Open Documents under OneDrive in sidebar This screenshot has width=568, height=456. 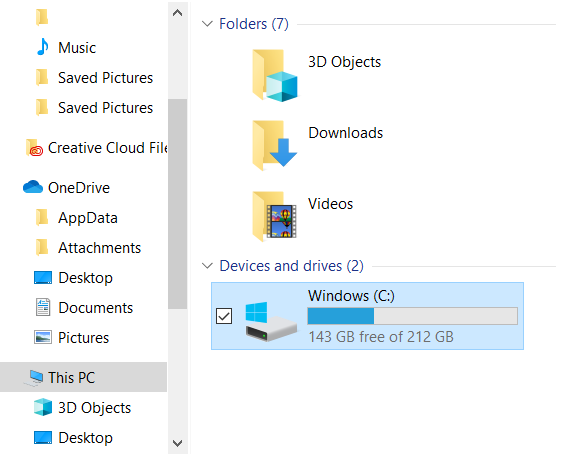pos(96,308)
